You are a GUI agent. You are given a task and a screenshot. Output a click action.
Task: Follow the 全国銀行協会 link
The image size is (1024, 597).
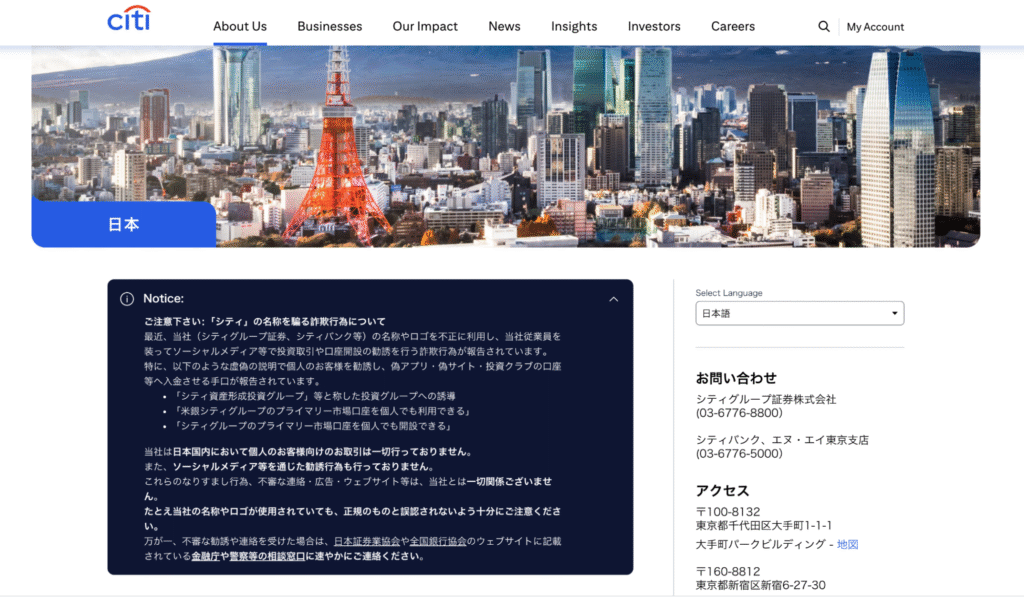point(438,541)
